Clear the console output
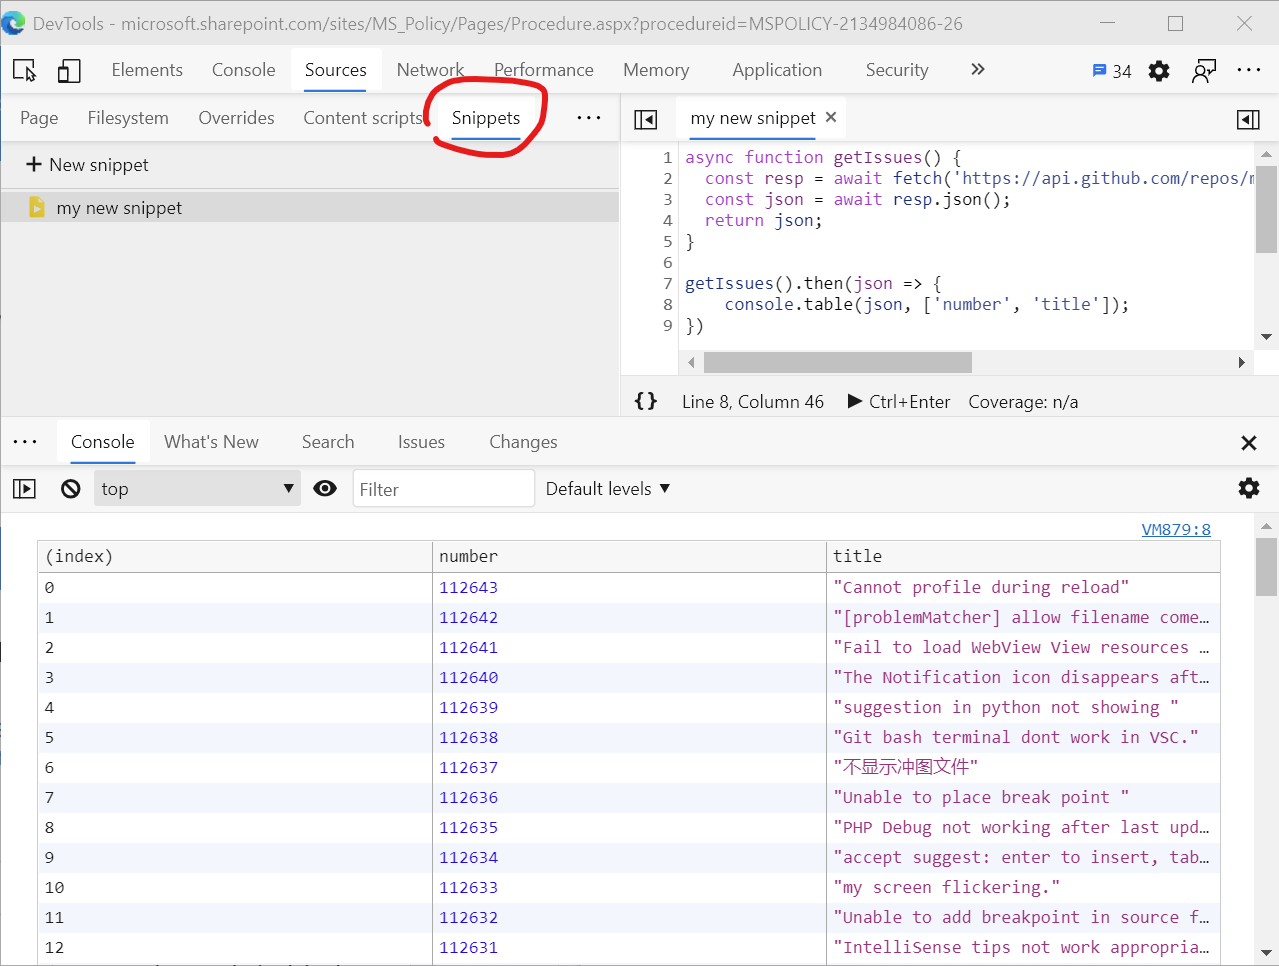The width and height of the screenshot is (1279, 966). tap(70, 489)
